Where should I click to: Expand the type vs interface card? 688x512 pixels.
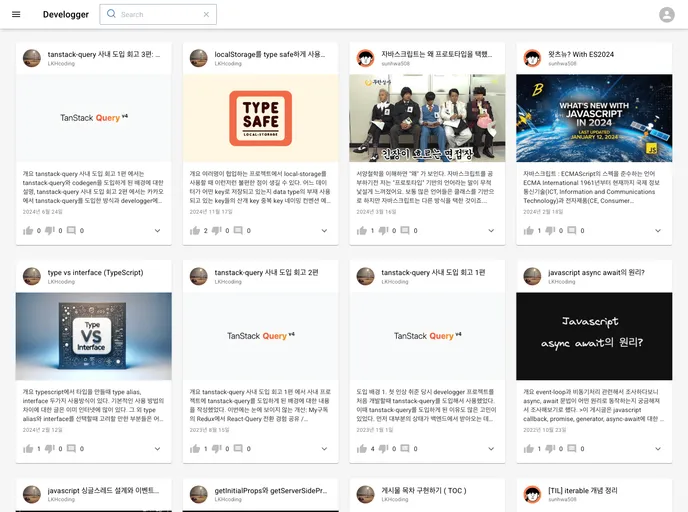[158, 448]
